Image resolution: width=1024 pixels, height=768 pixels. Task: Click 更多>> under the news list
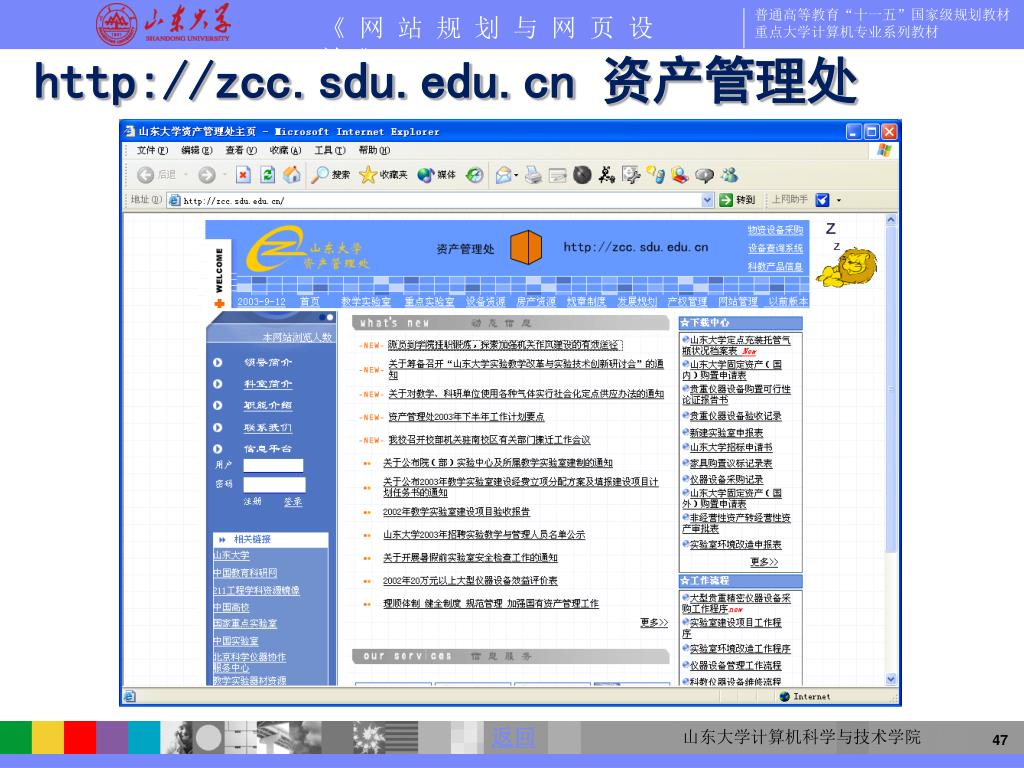tap(654, 622)
